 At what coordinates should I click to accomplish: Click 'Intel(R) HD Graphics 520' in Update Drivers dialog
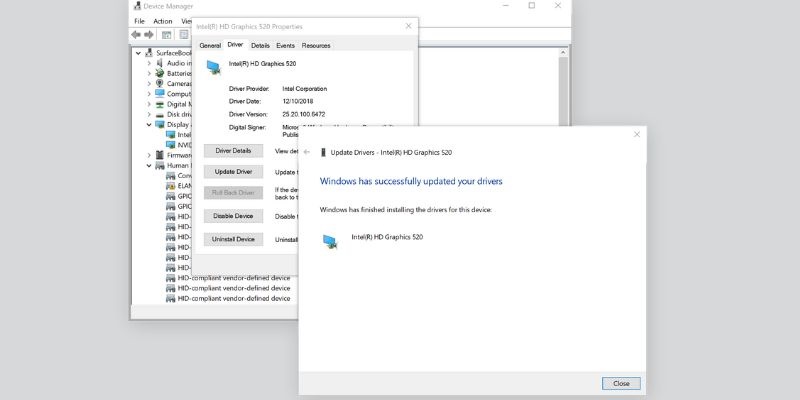387,237
